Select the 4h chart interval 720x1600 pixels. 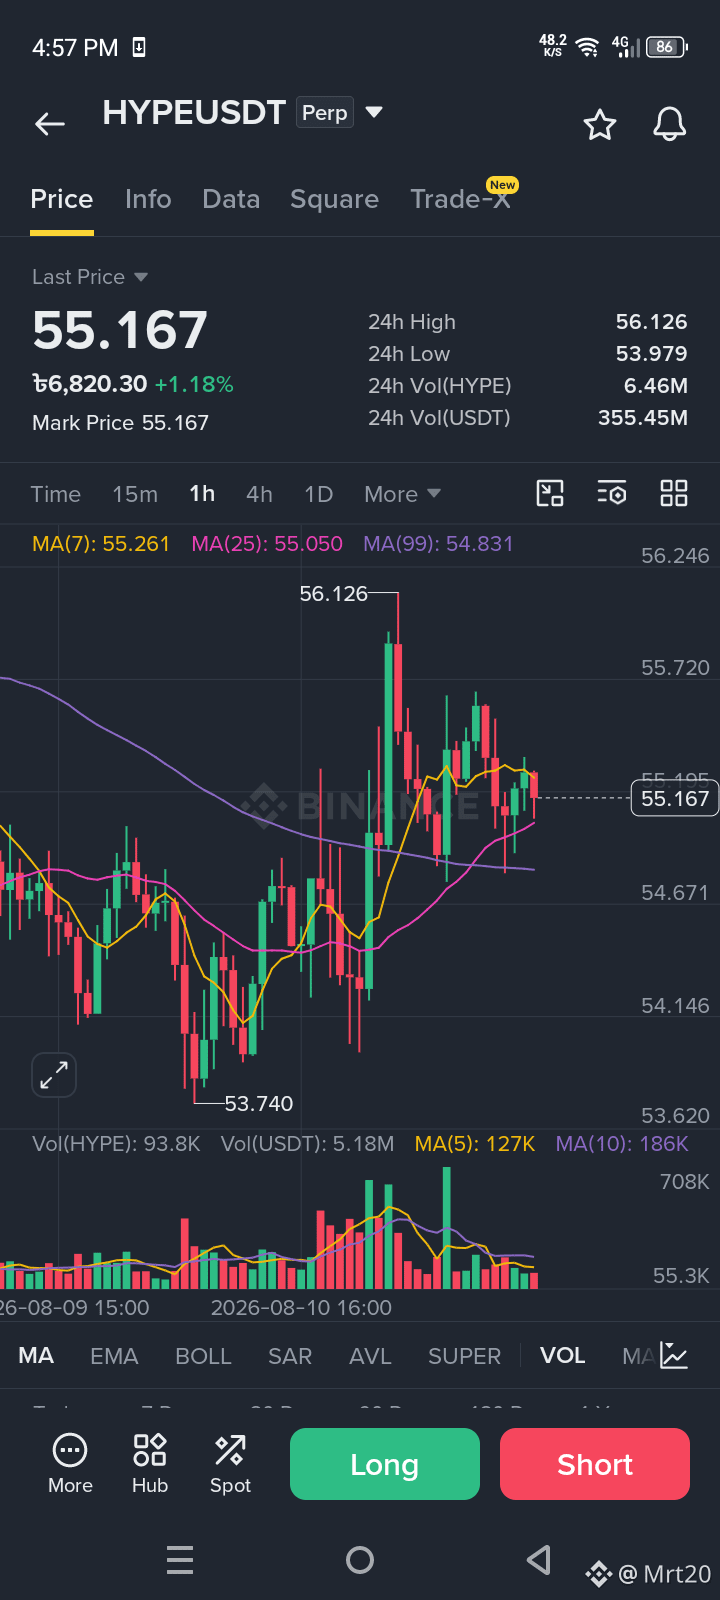pos(259,494)
